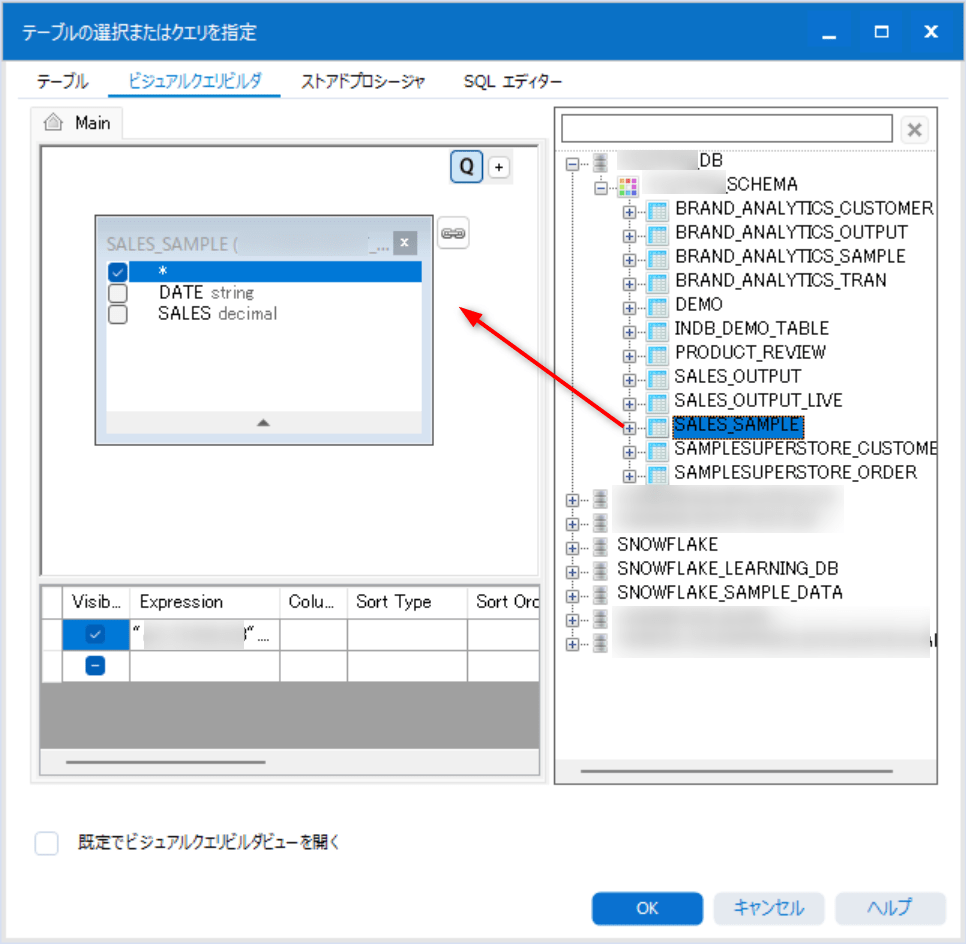The image size is (966, 944).
Task: Switch to the SQL エディター tab
Action: pyautogui.click(x=512, y=82)
